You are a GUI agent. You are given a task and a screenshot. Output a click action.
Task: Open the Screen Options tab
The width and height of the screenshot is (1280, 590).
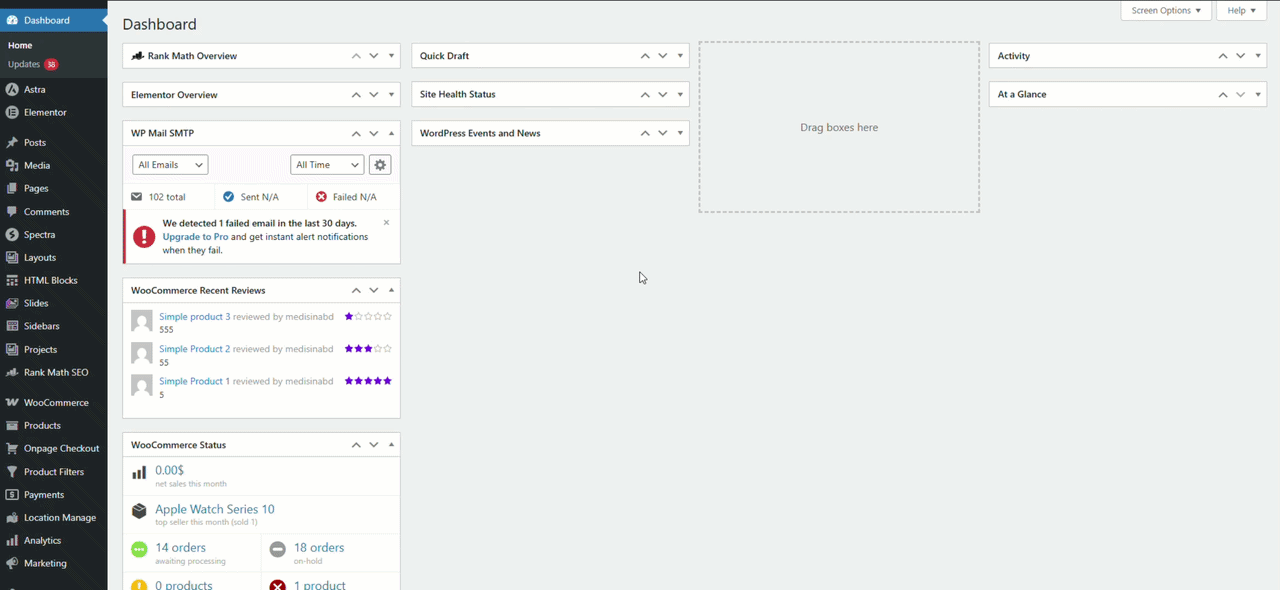pyautogui.click(x=1166, y=10)
